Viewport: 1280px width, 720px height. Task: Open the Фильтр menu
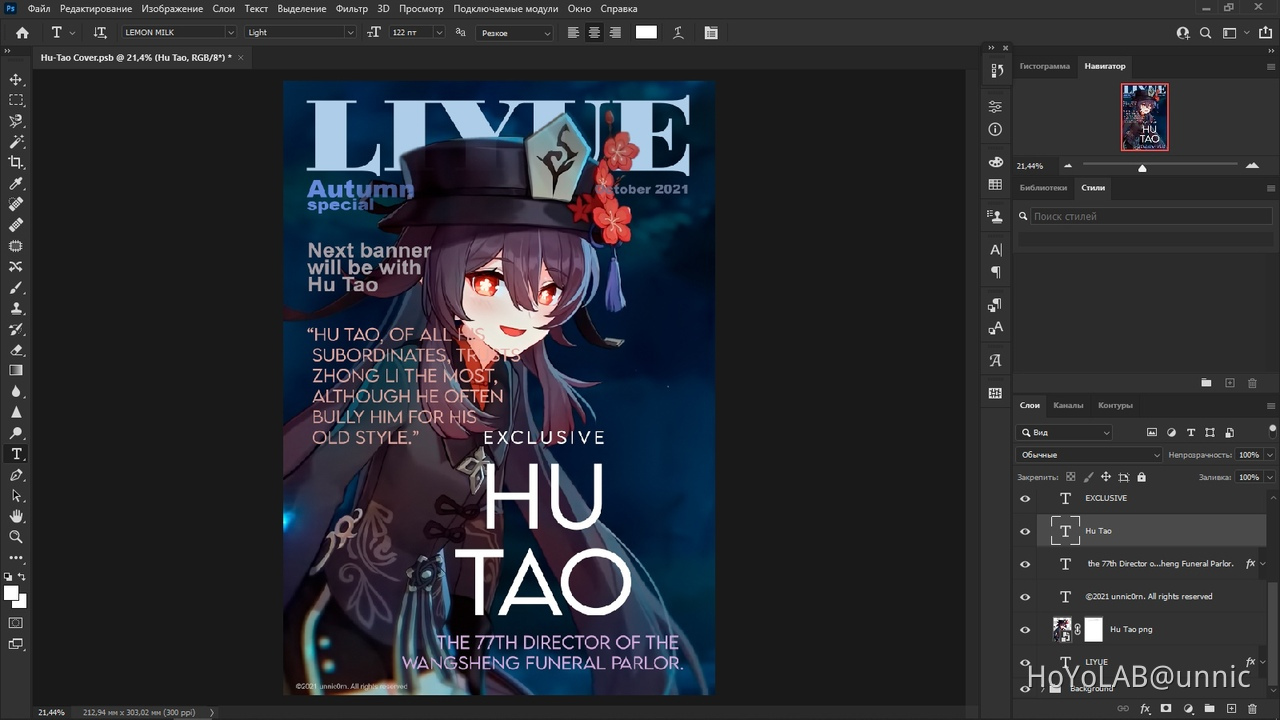click(x=351, y=9)
